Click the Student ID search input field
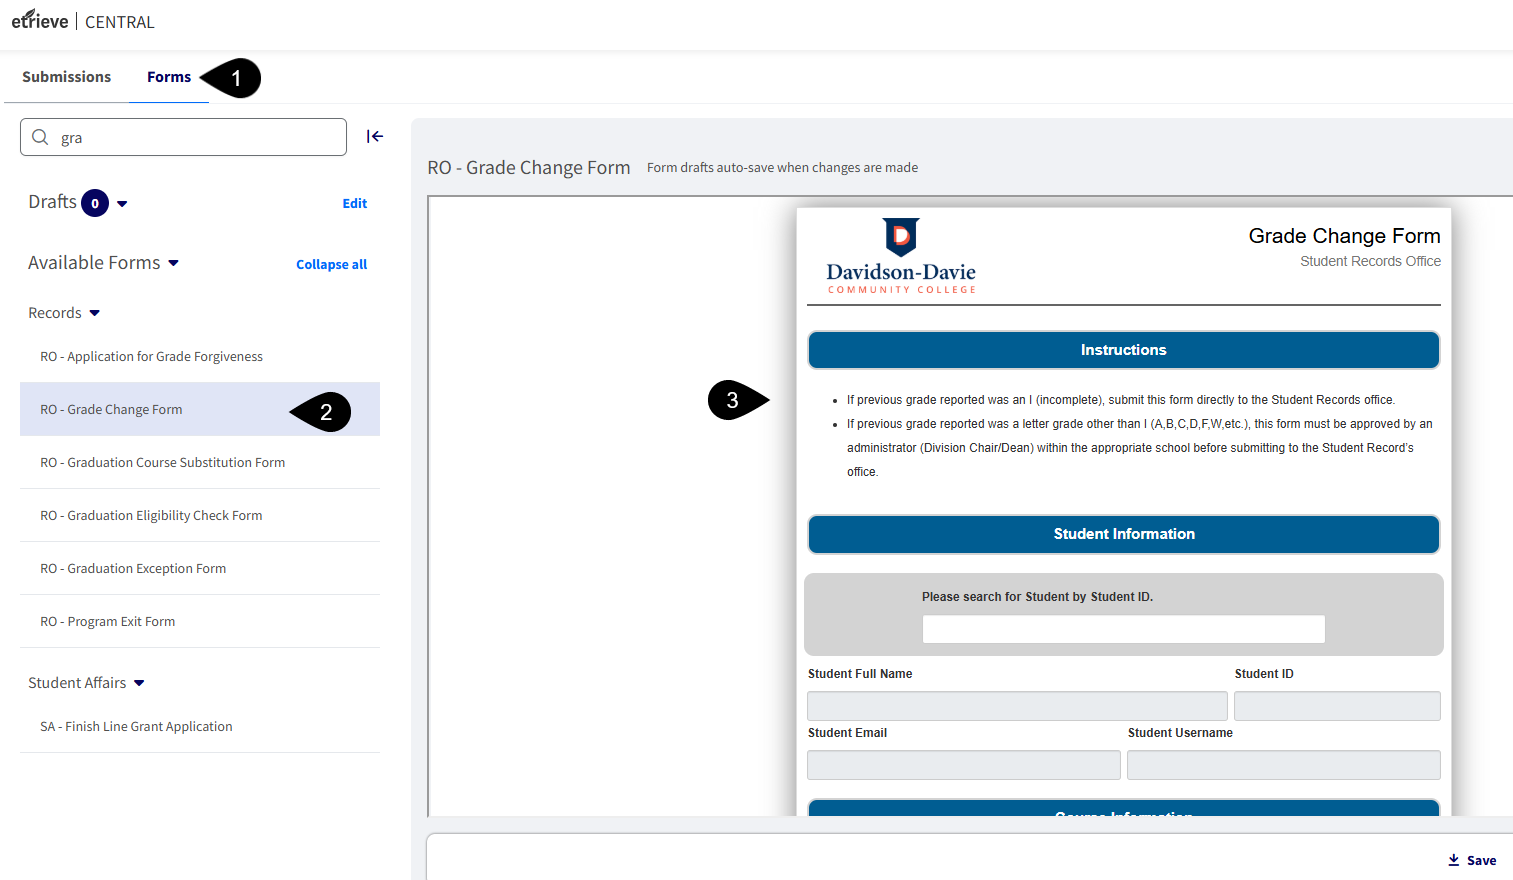Viewport: 1513px width, 880px height. pos(1123,629)
